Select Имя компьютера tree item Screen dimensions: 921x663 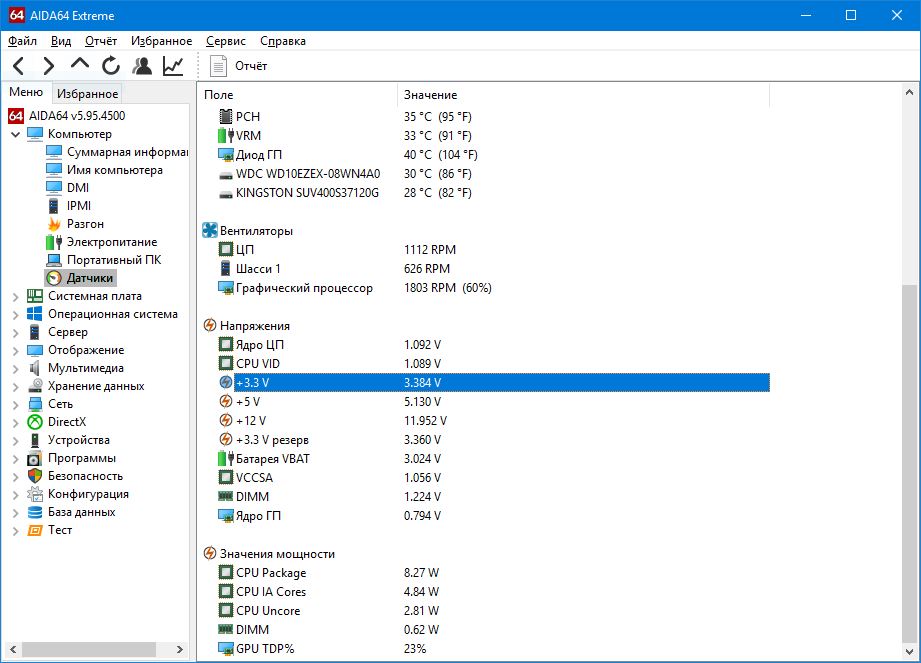pos(115,170)
